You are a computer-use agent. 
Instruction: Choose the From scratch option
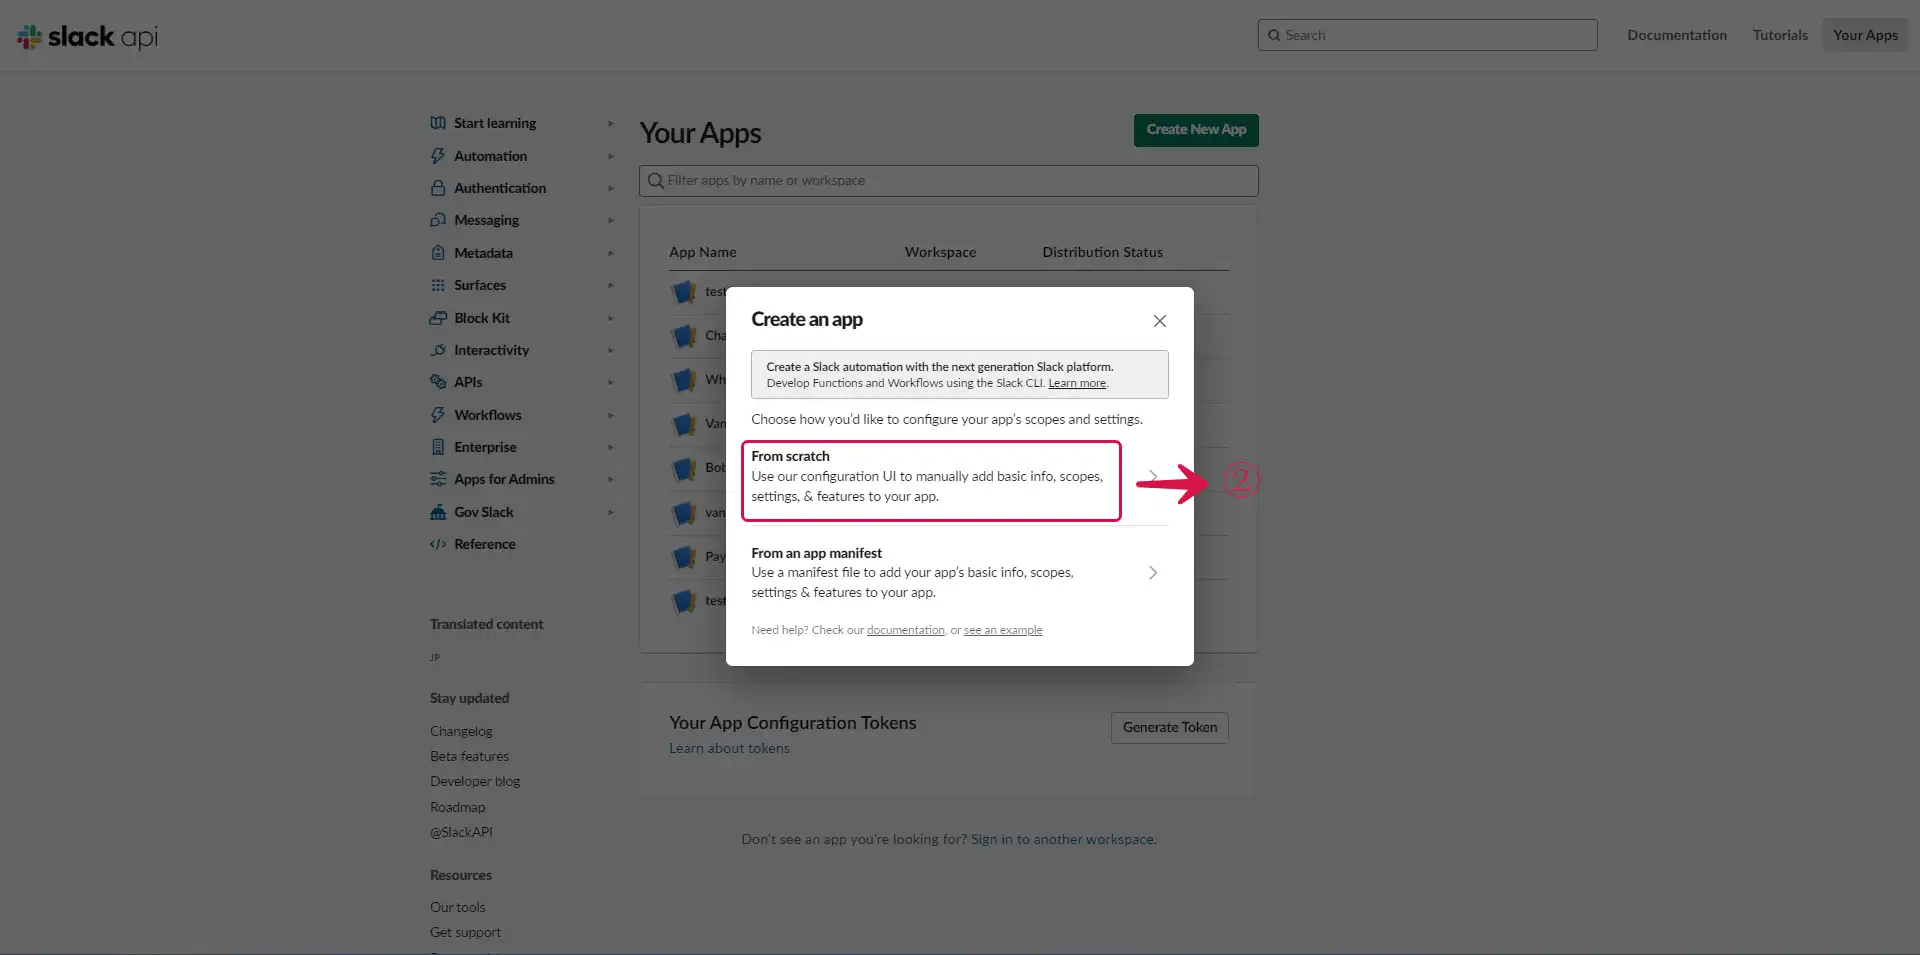[x=931, y=481]
